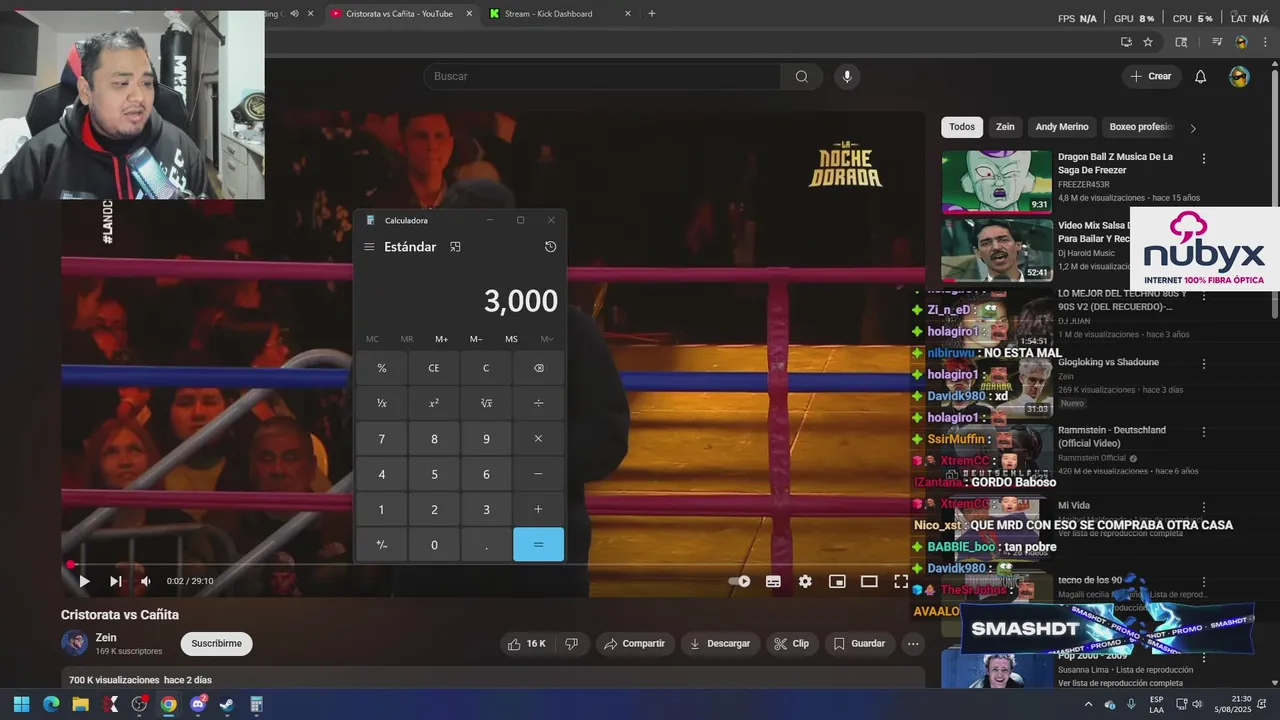Play the YouTube video

coord(84,581)
